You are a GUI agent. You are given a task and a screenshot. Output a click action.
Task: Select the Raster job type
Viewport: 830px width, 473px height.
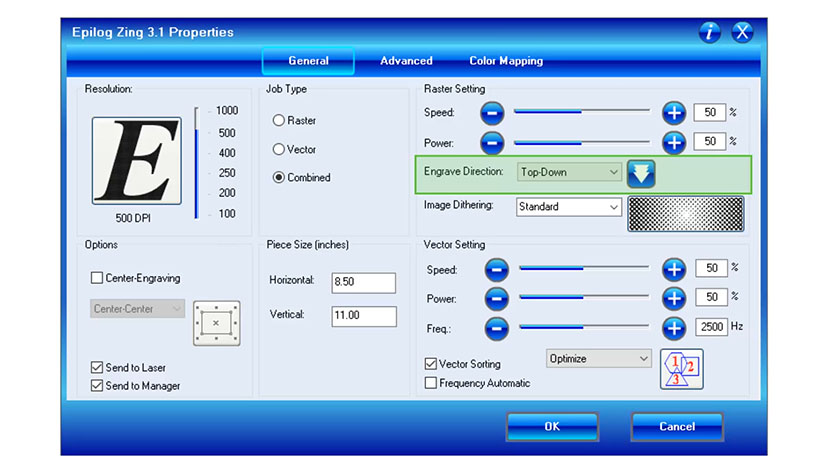click(279, 121)
